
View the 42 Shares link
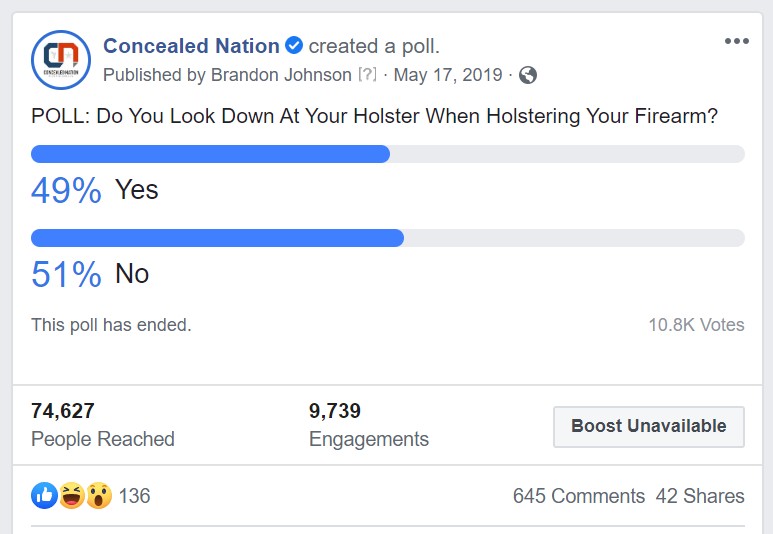point(700,496)
